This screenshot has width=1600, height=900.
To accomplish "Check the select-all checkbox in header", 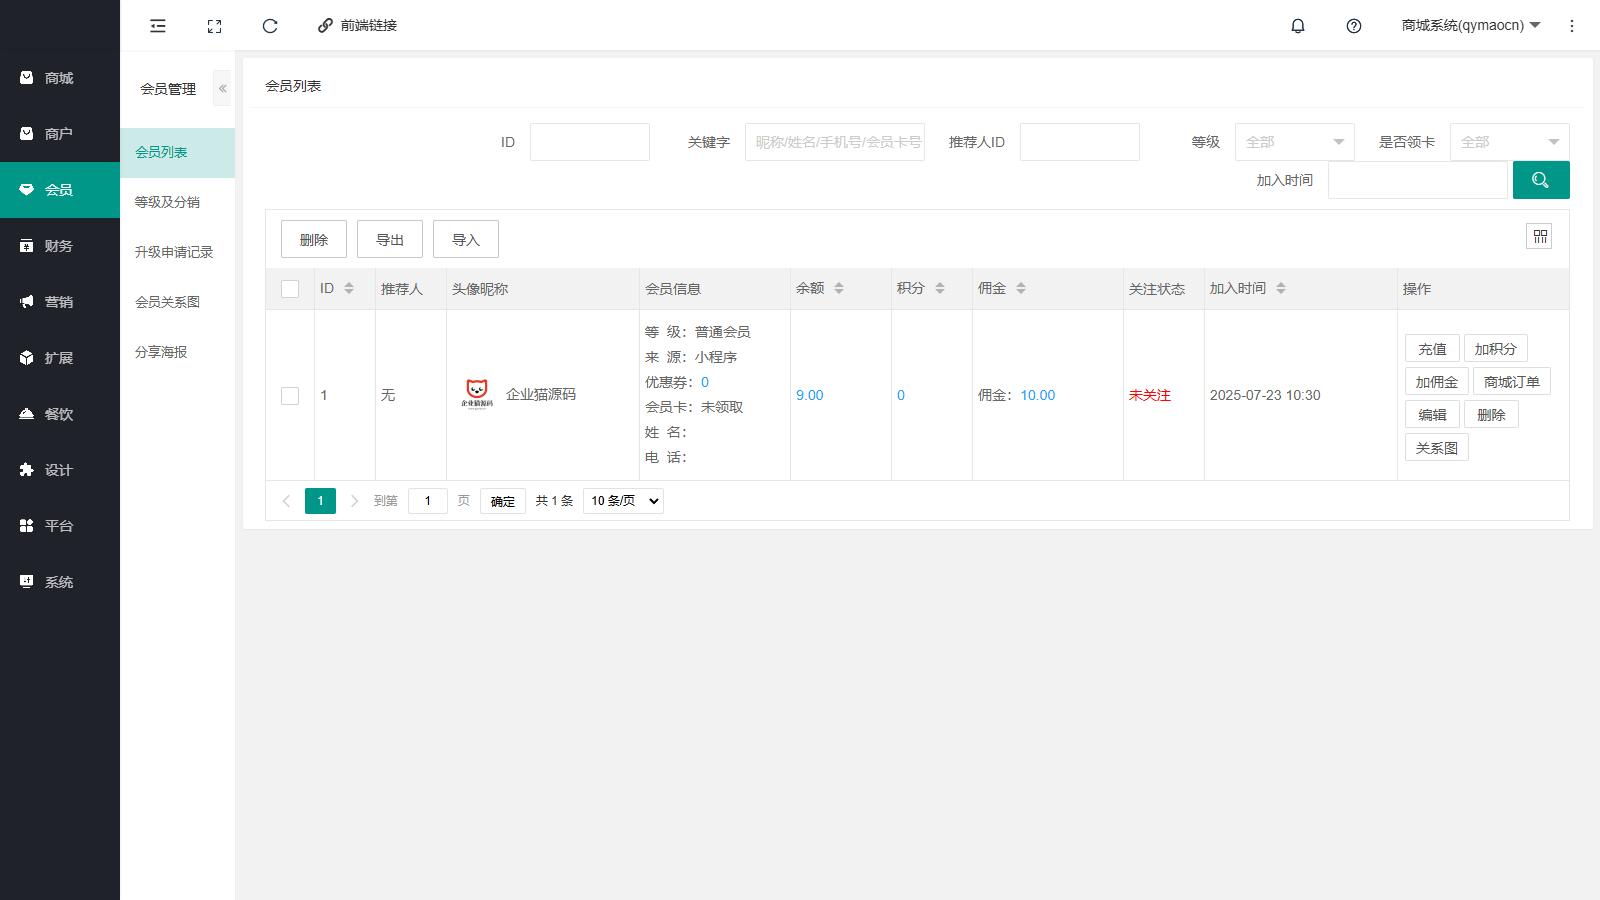I will point(290,289).
